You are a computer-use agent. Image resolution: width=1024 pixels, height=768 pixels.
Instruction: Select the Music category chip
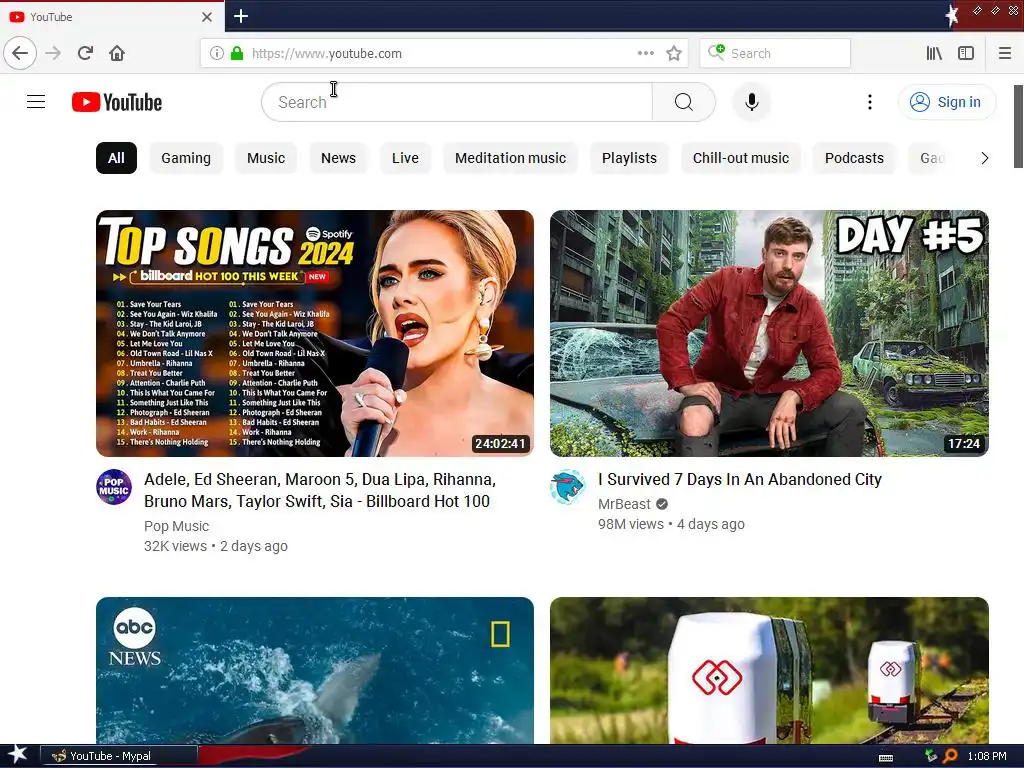click(266, 158)
